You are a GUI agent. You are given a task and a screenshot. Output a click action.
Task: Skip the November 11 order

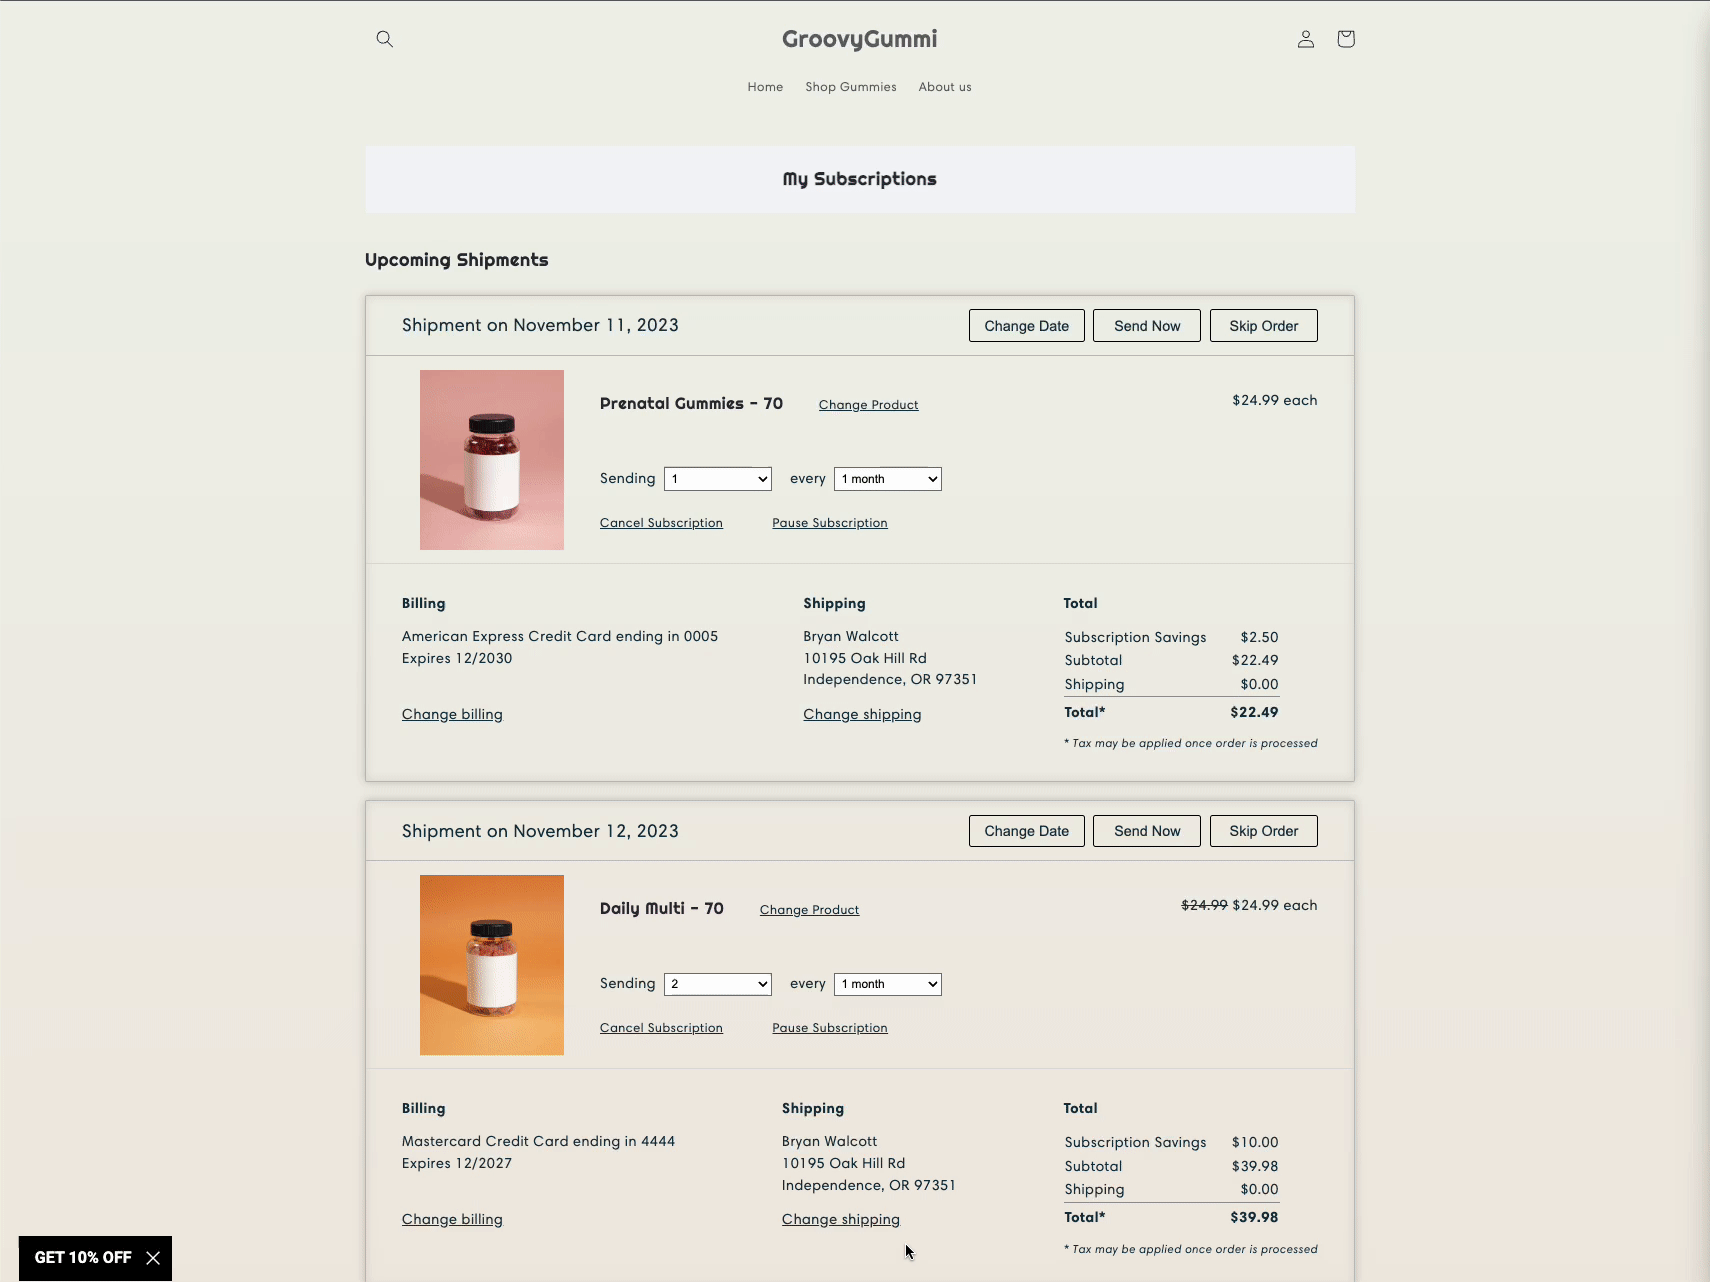[x=1263, y=325]
